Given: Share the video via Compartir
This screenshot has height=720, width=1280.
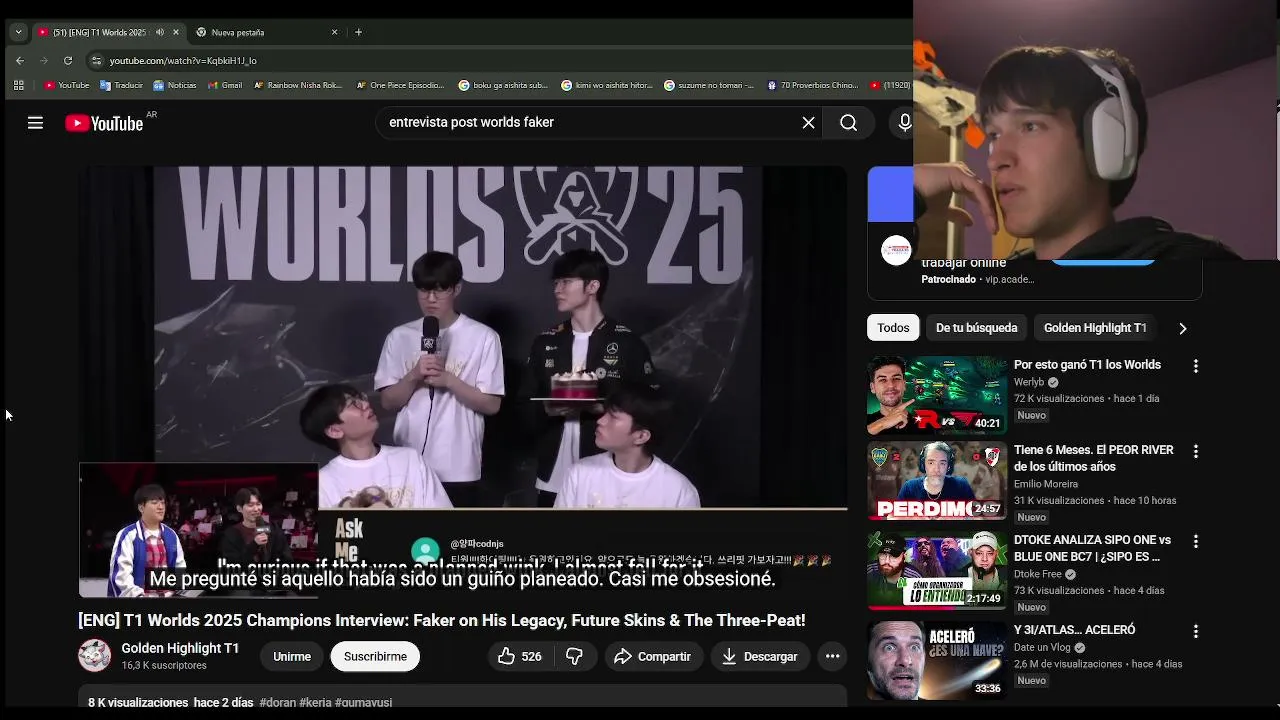Looking at the screenshot, I should (x=653, y=656).
